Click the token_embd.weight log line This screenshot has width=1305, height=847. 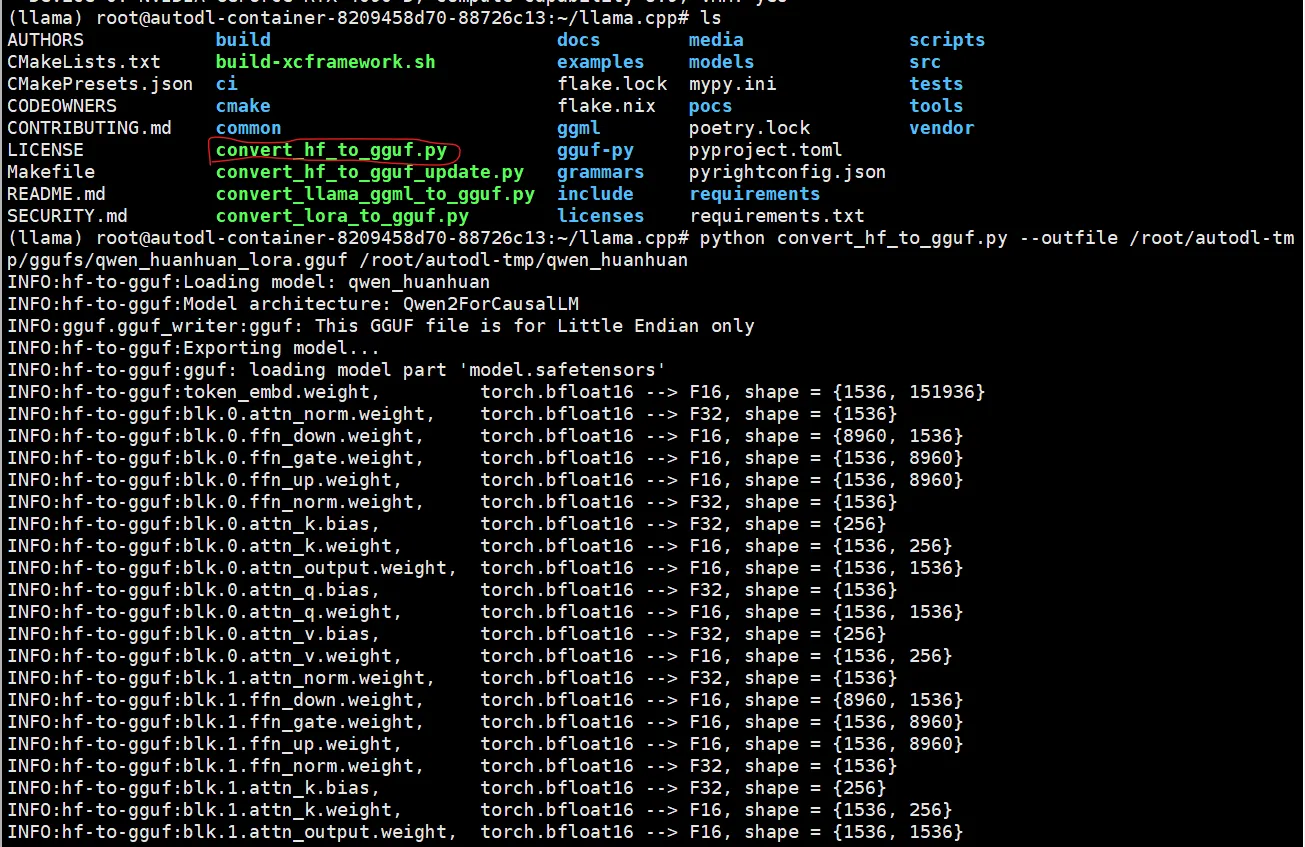click(x=497, y=392)
